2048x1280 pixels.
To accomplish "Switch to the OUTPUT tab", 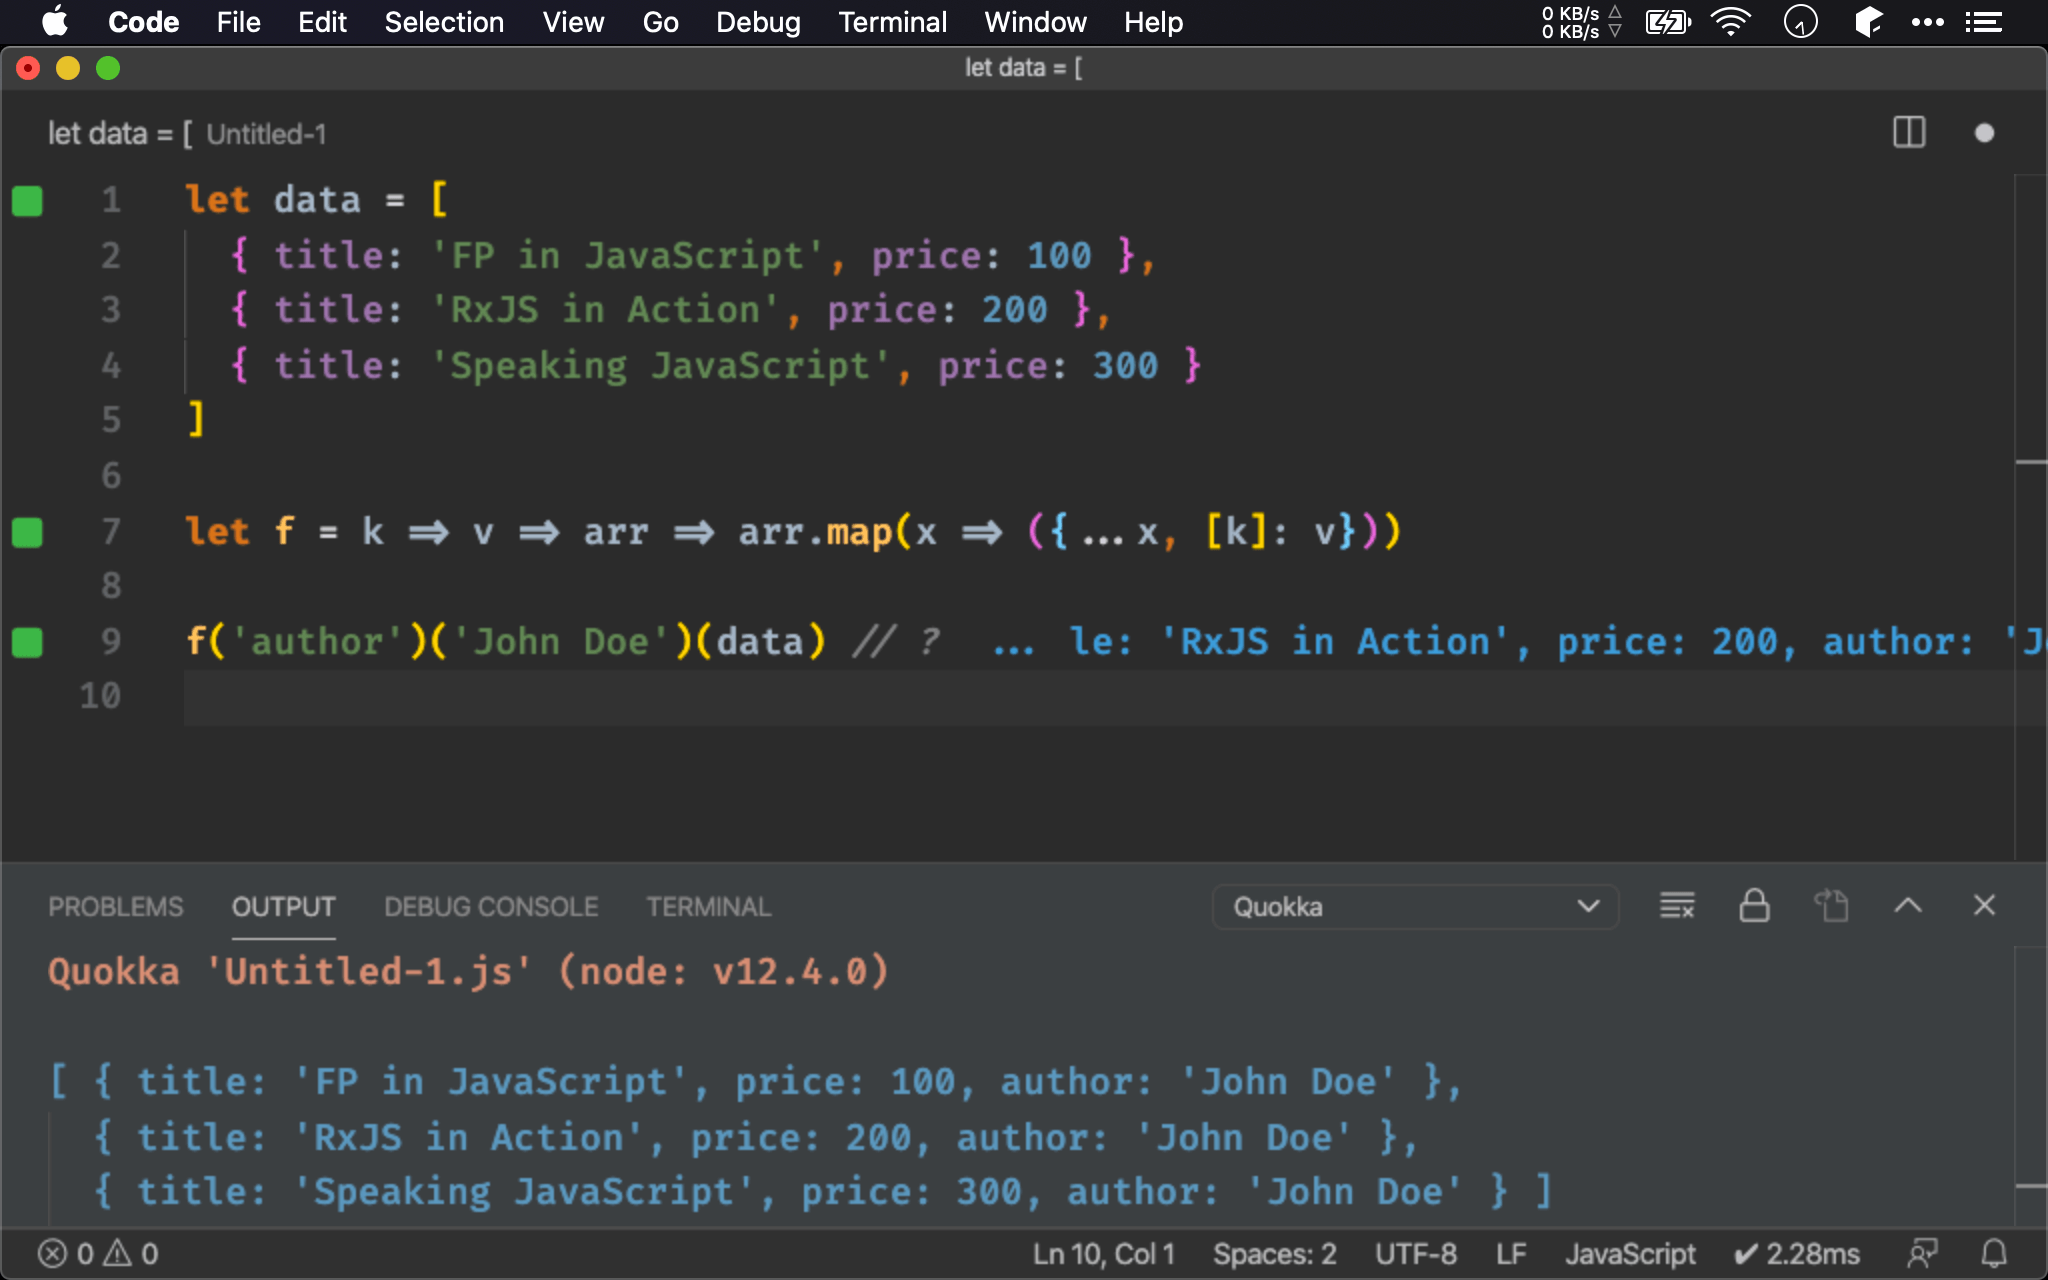I will point(283,907).
